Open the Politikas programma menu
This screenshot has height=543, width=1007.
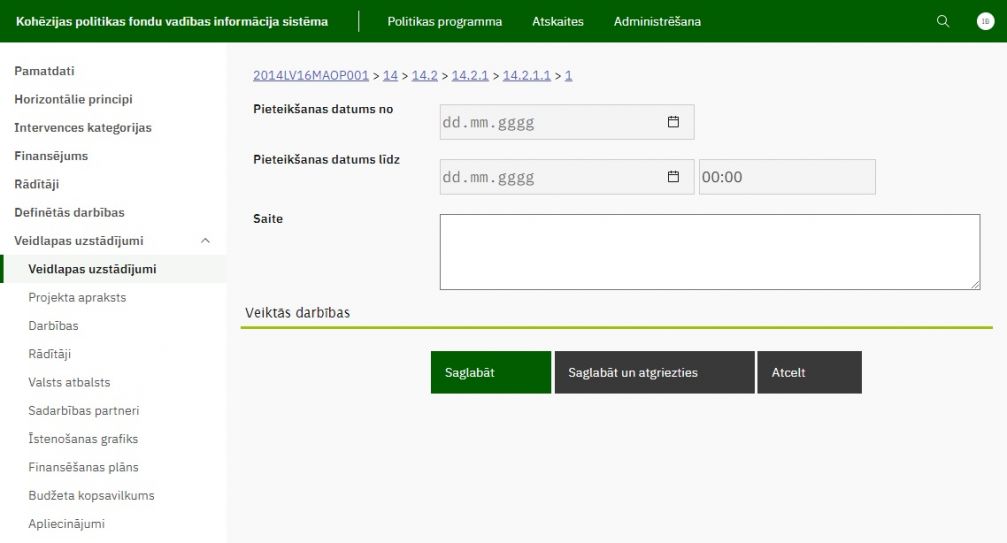coord(444,22)
